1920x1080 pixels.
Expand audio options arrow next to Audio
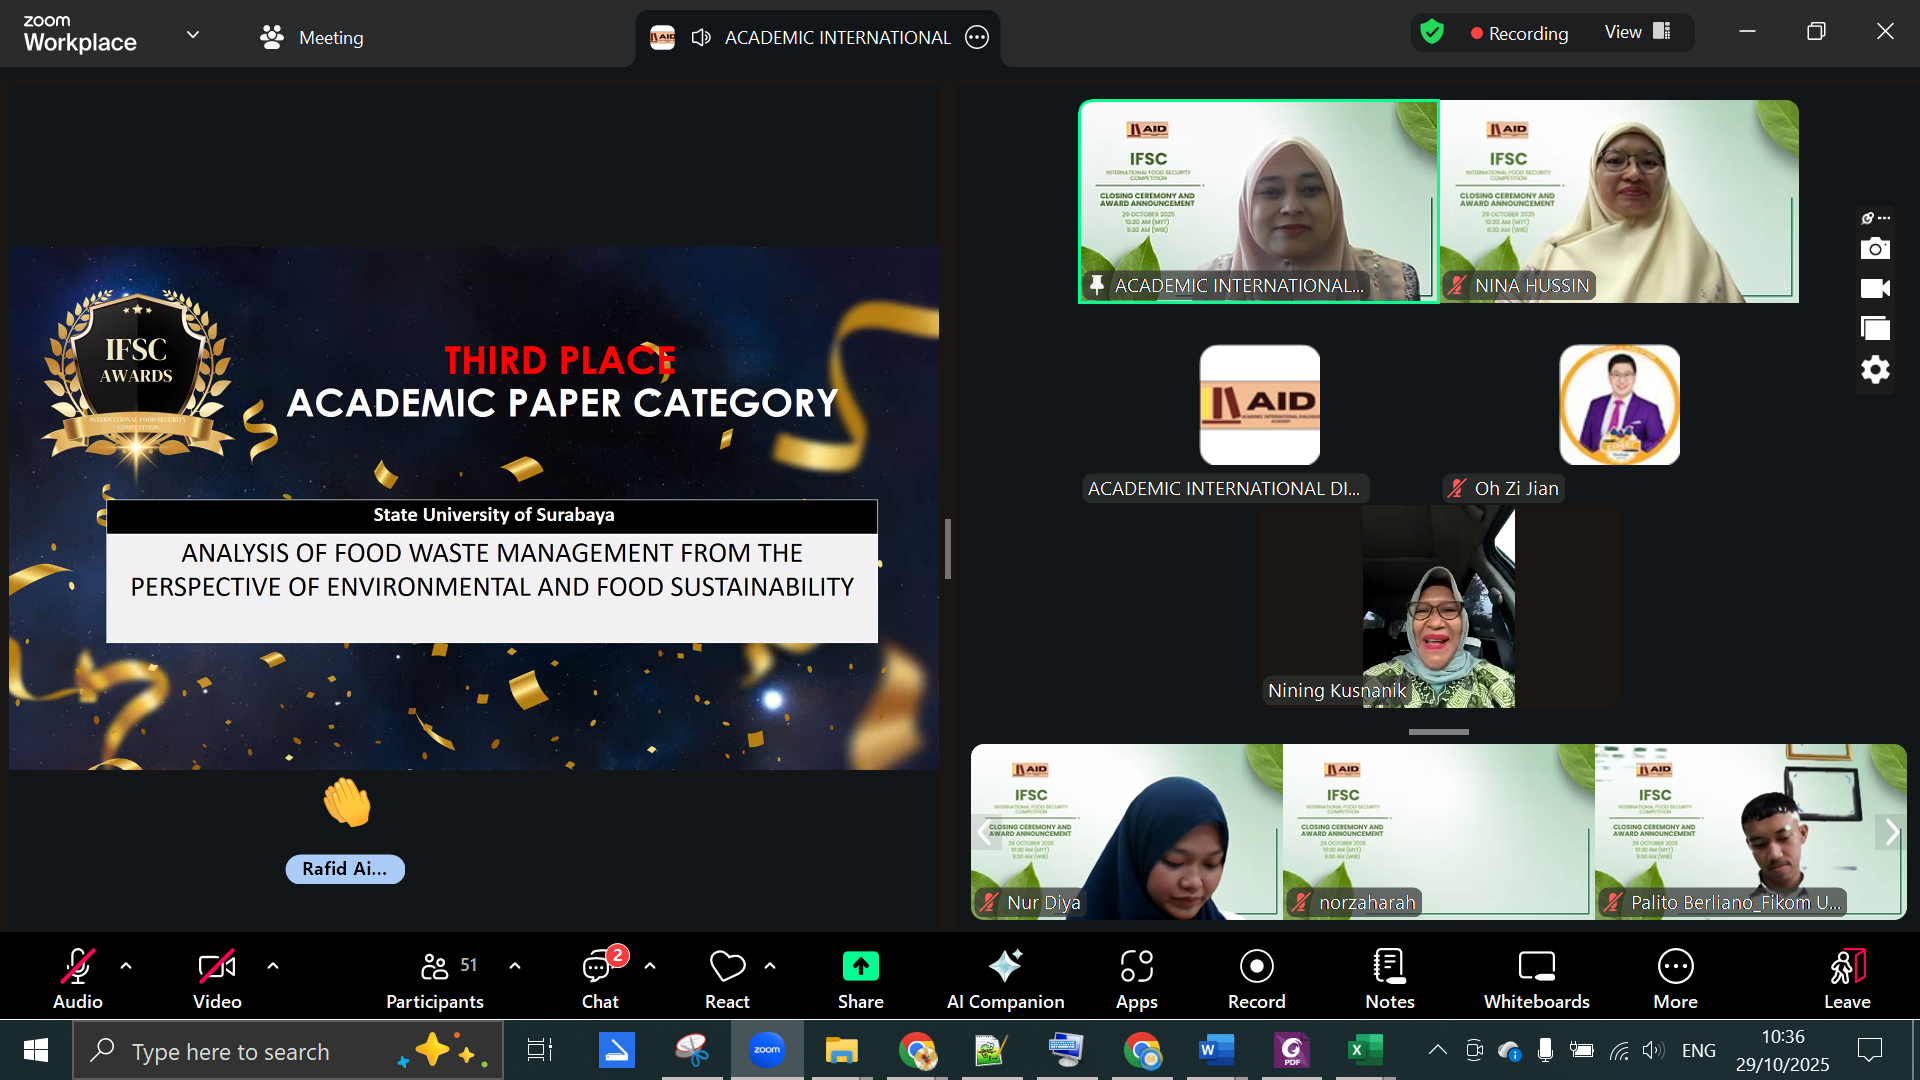pos(126,966)
